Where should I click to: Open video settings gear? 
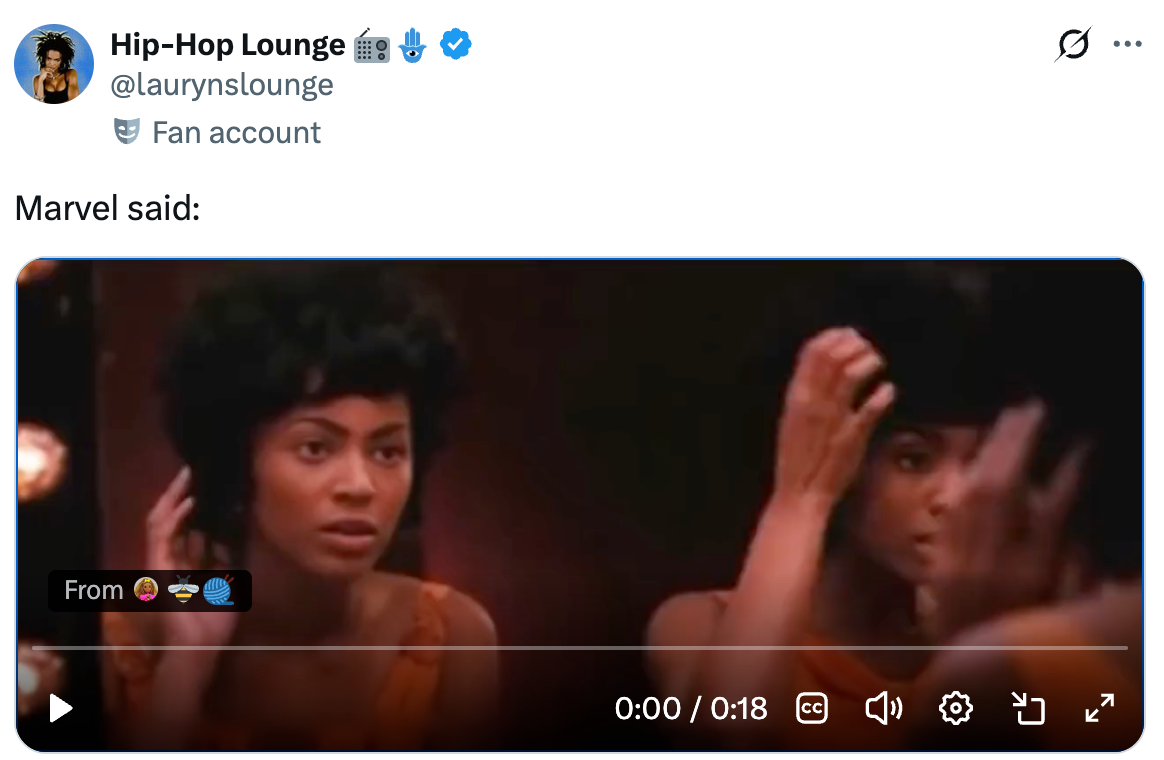point(955,708)
